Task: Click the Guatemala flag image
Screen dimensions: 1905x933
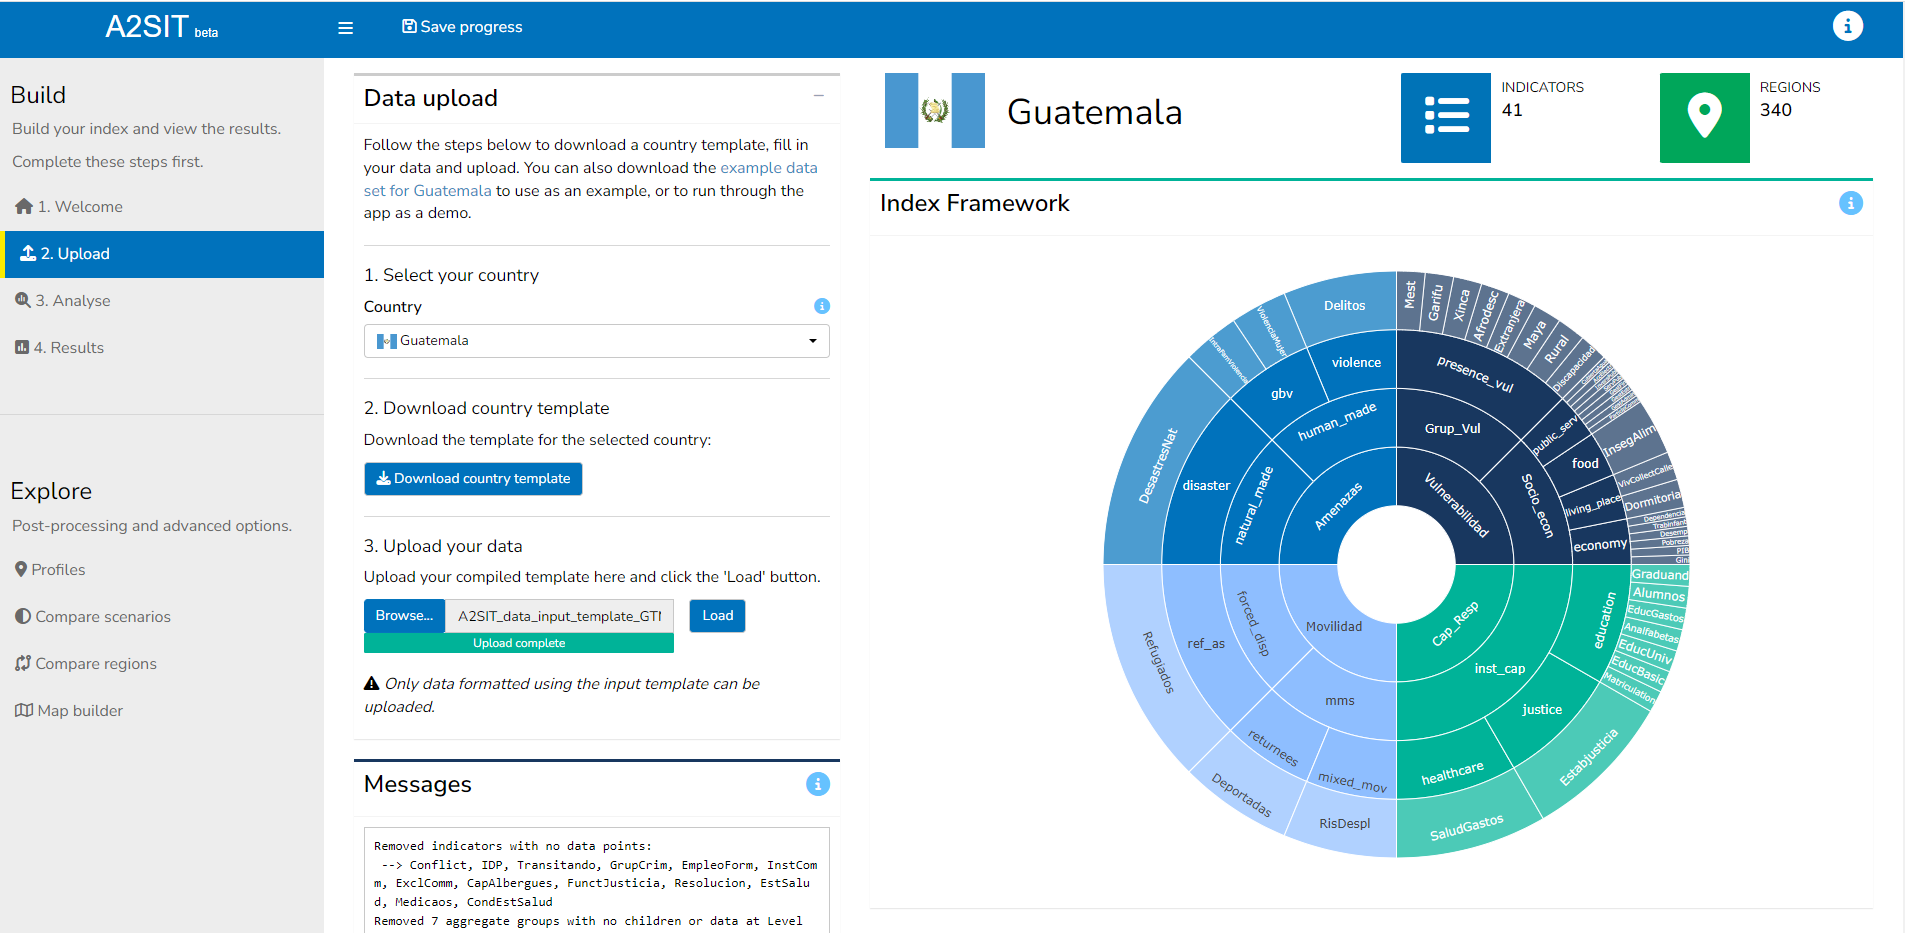Action: 934,111
